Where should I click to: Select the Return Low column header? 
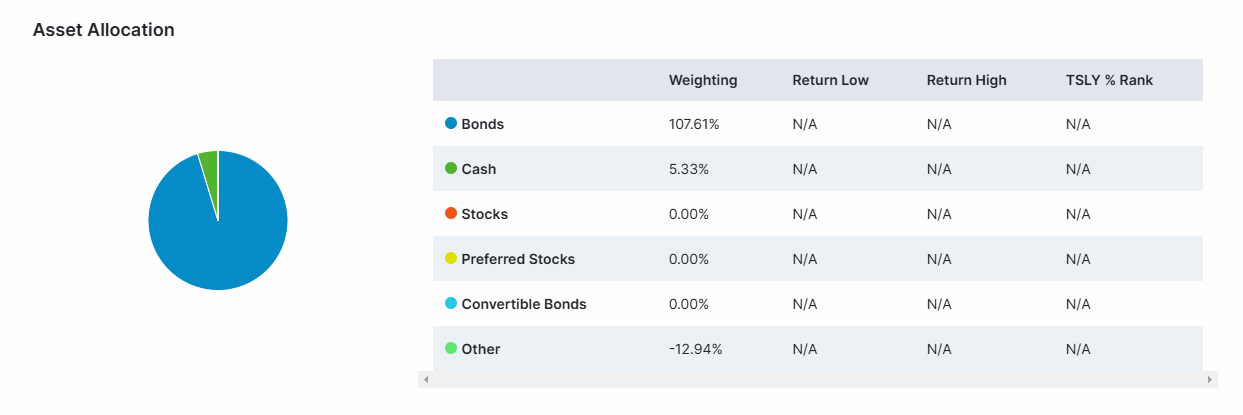[x=830, y=80]
